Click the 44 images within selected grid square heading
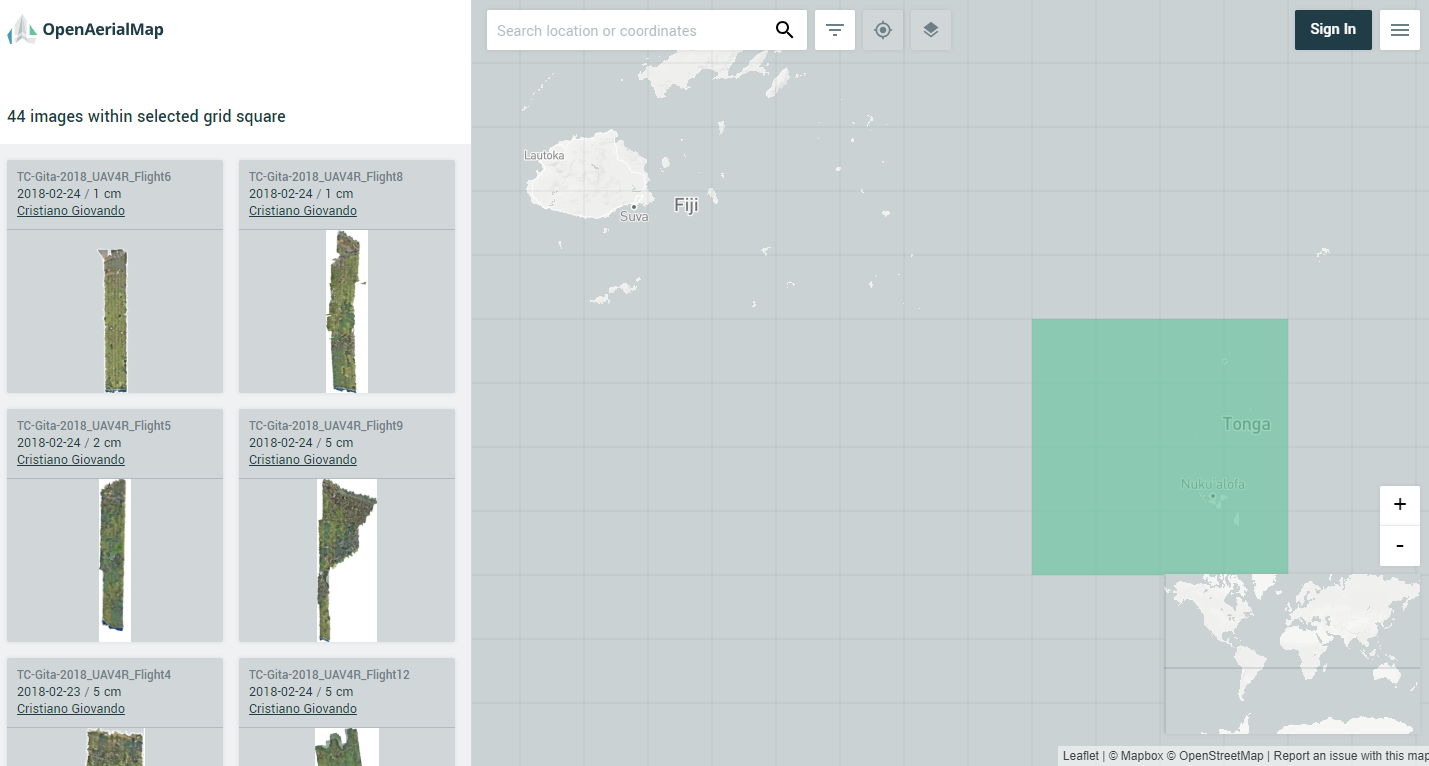 (146, 117)
